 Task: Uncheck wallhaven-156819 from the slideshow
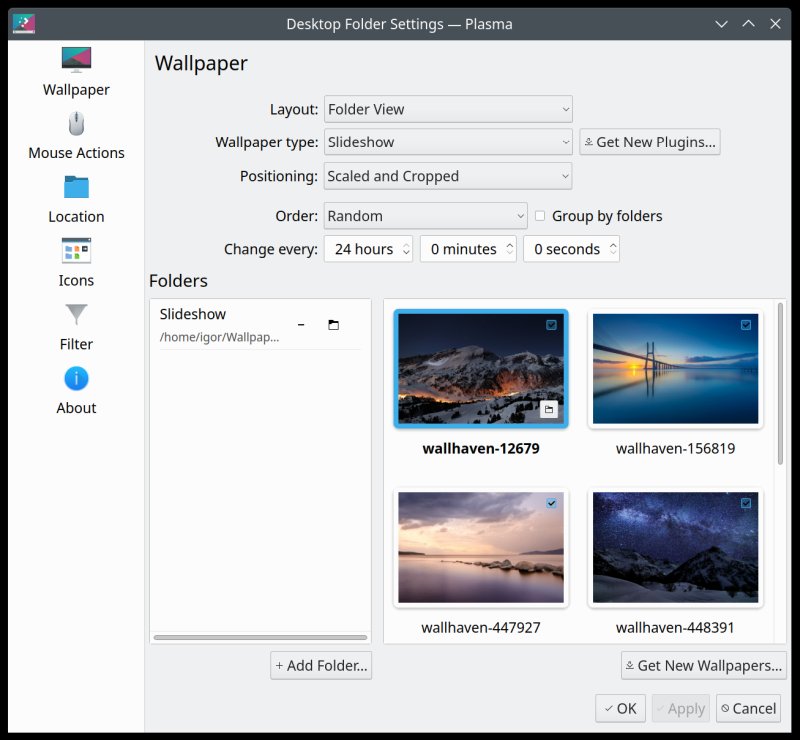(745, 325)
